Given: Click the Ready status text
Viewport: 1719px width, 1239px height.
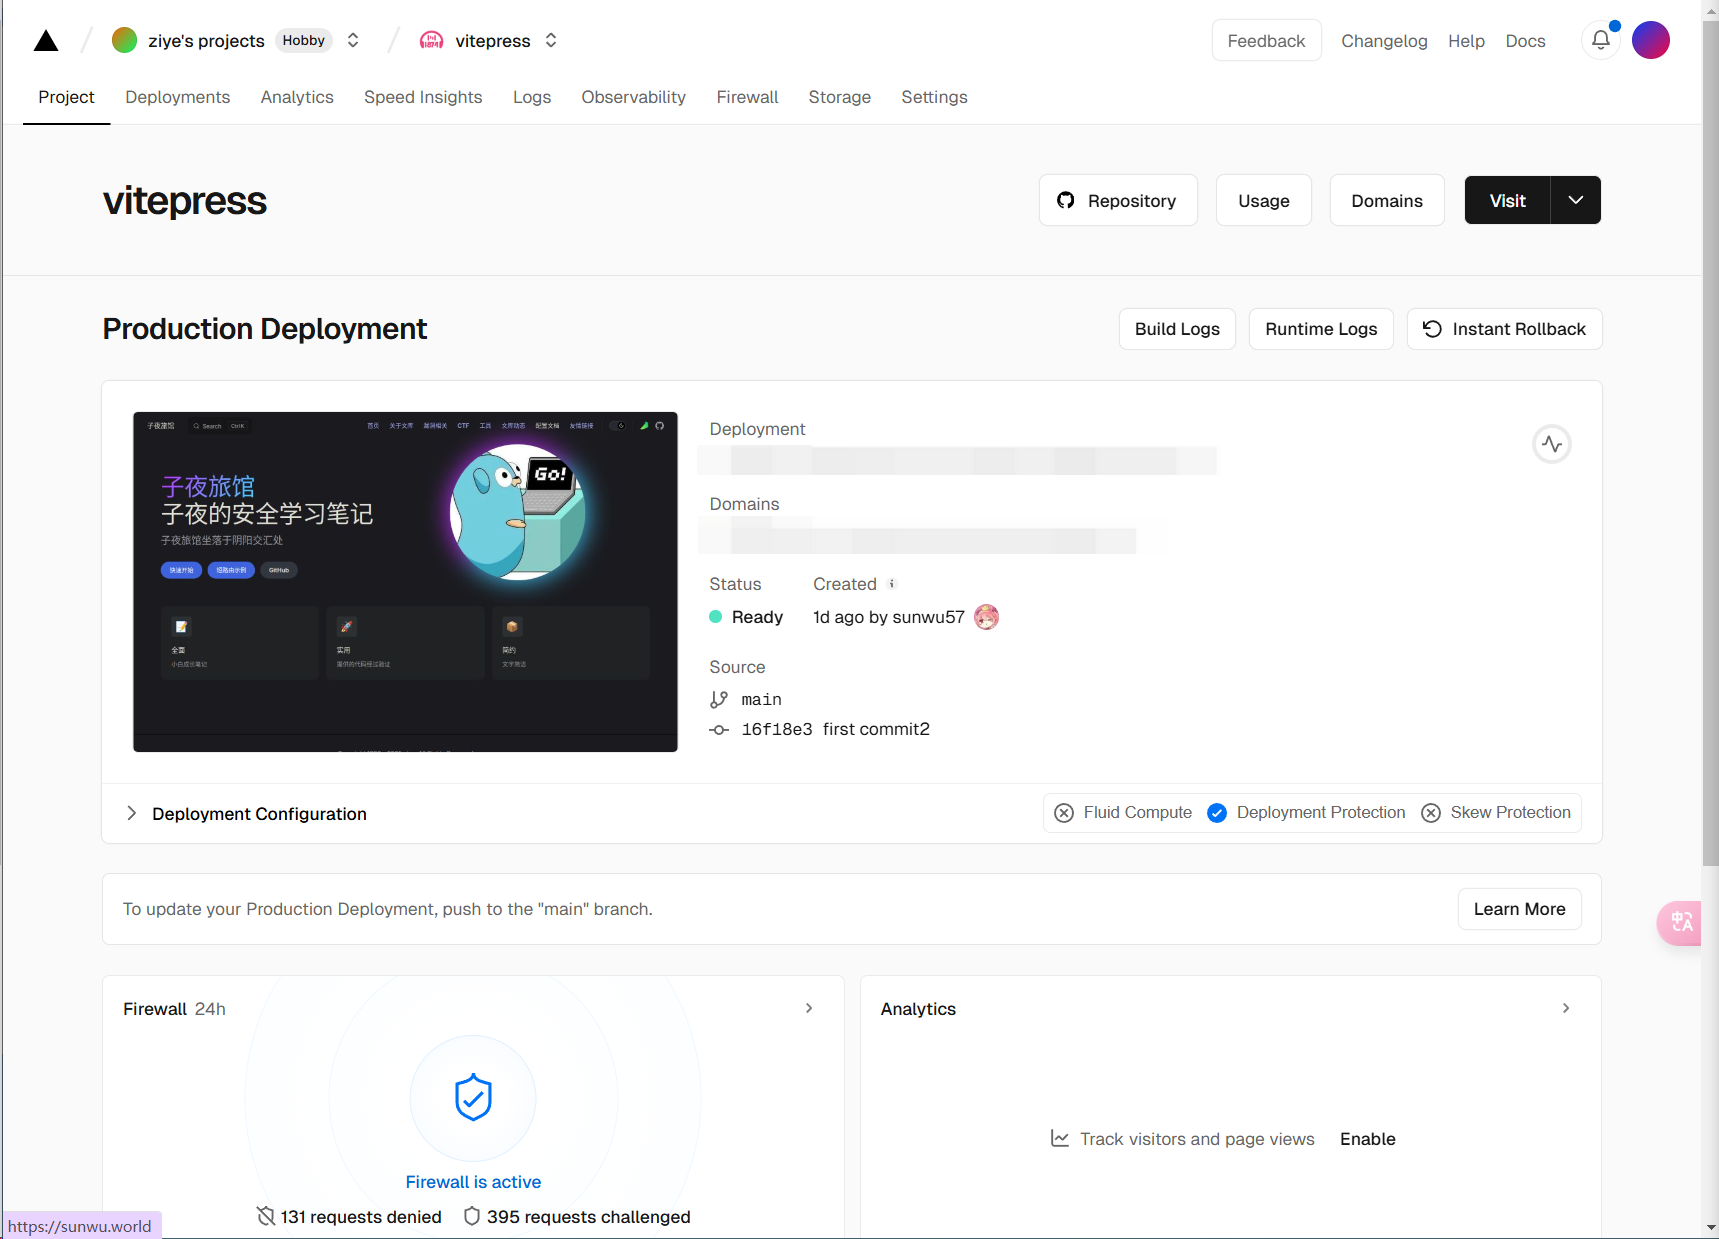Looking at the screenshot, I should click(757, 617).
